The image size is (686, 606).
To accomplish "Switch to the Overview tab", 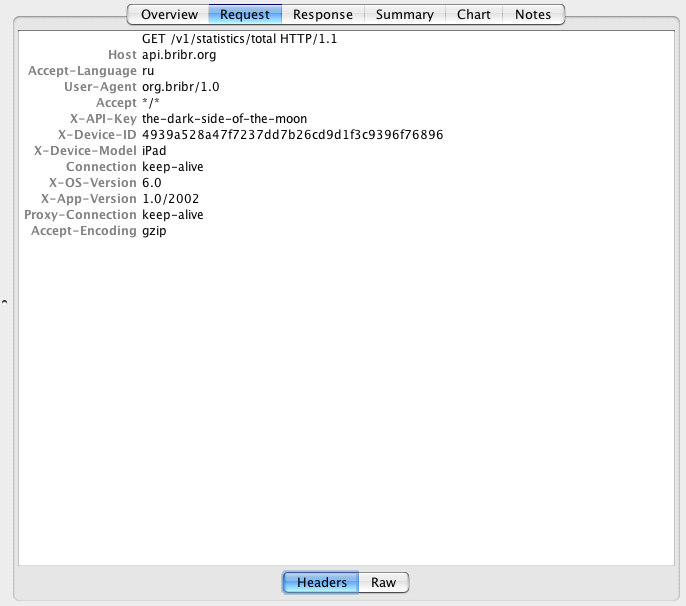I will tap(169, 14).
